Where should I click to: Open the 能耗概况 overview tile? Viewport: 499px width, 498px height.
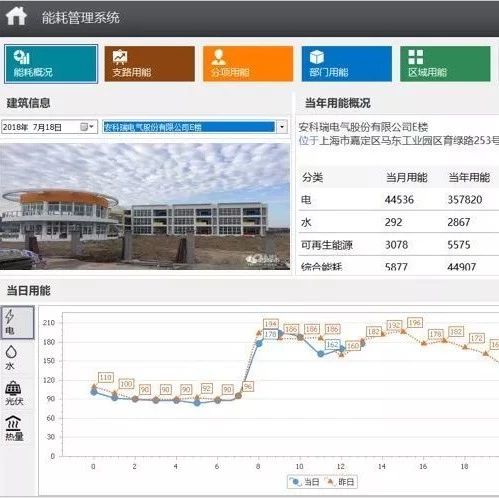pos(51,64)
